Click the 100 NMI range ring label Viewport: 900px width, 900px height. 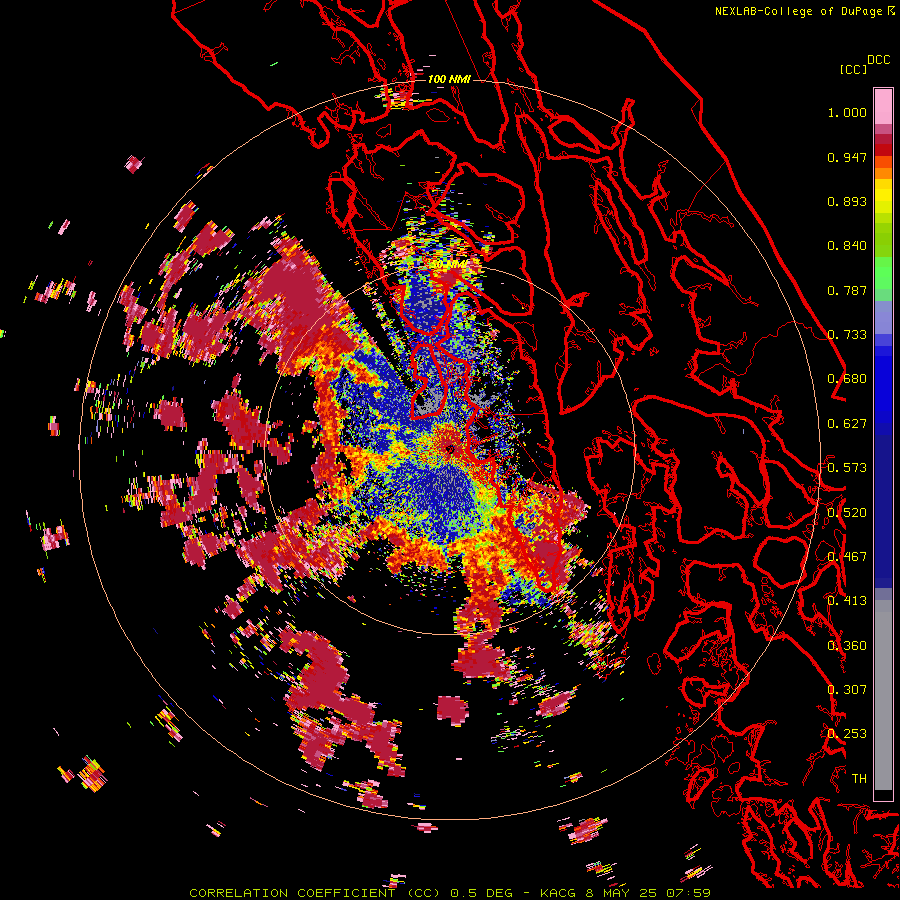(x=449, y=79)
